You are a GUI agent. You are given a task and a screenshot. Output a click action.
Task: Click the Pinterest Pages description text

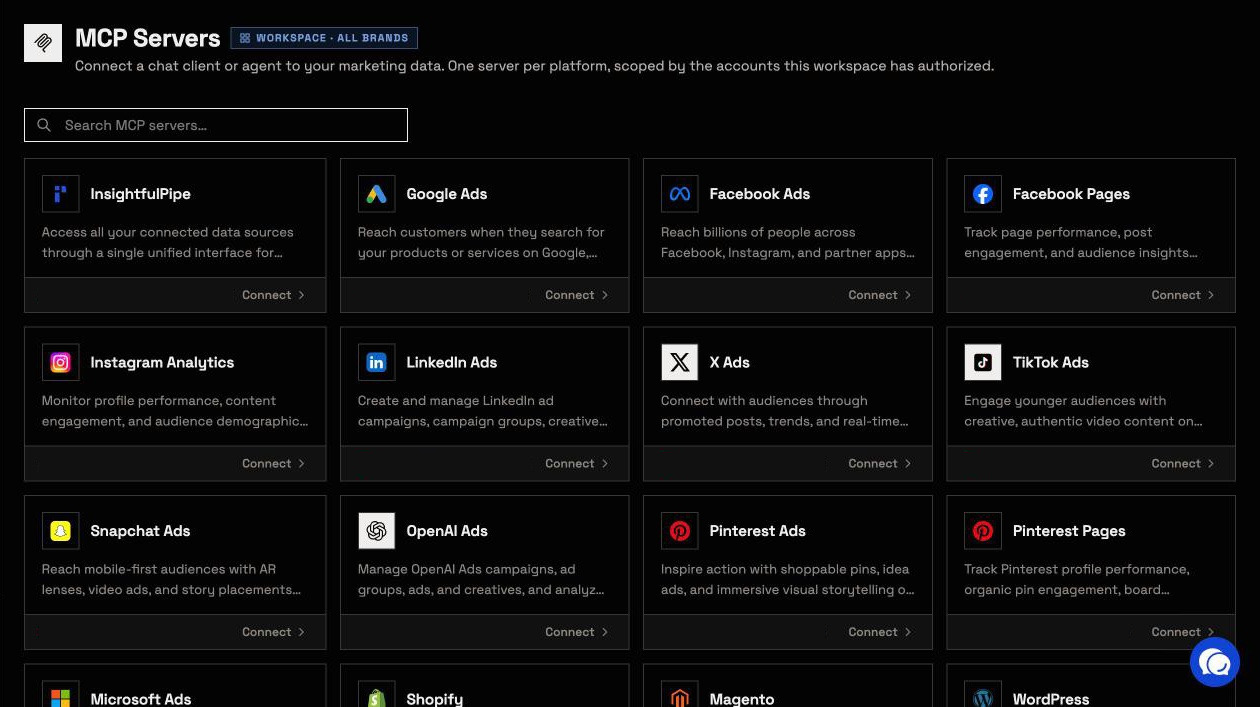pos(1077,579)
